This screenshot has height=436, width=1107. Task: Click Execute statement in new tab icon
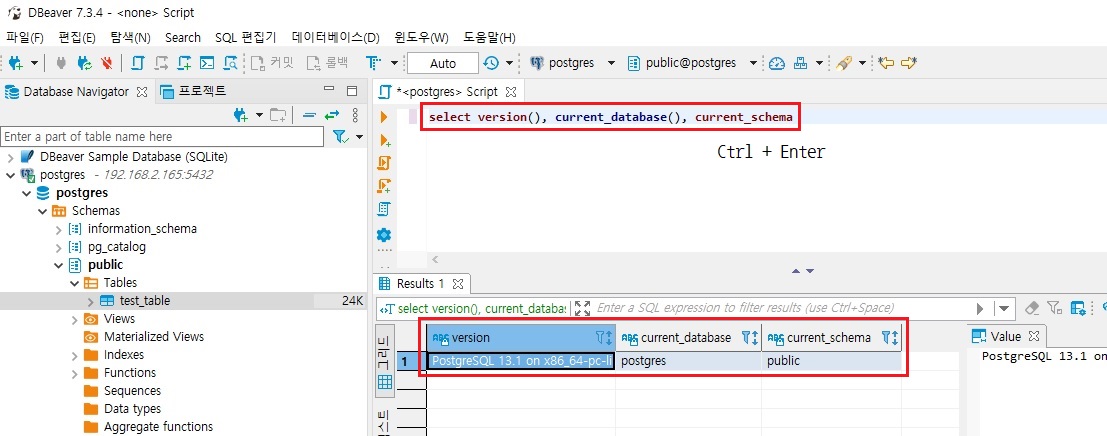pos(385,140)
